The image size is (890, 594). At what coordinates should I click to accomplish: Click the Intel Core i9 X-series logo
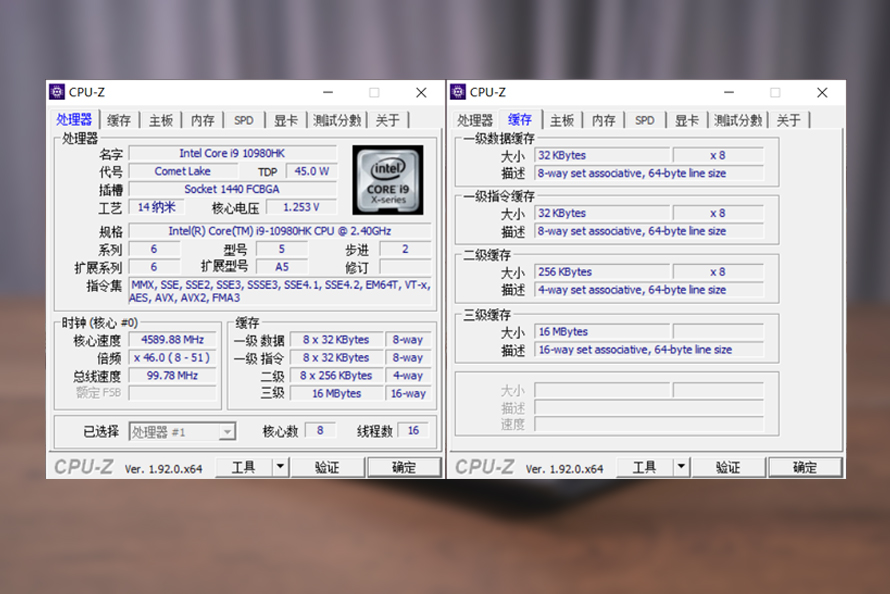tap(387, 178)
